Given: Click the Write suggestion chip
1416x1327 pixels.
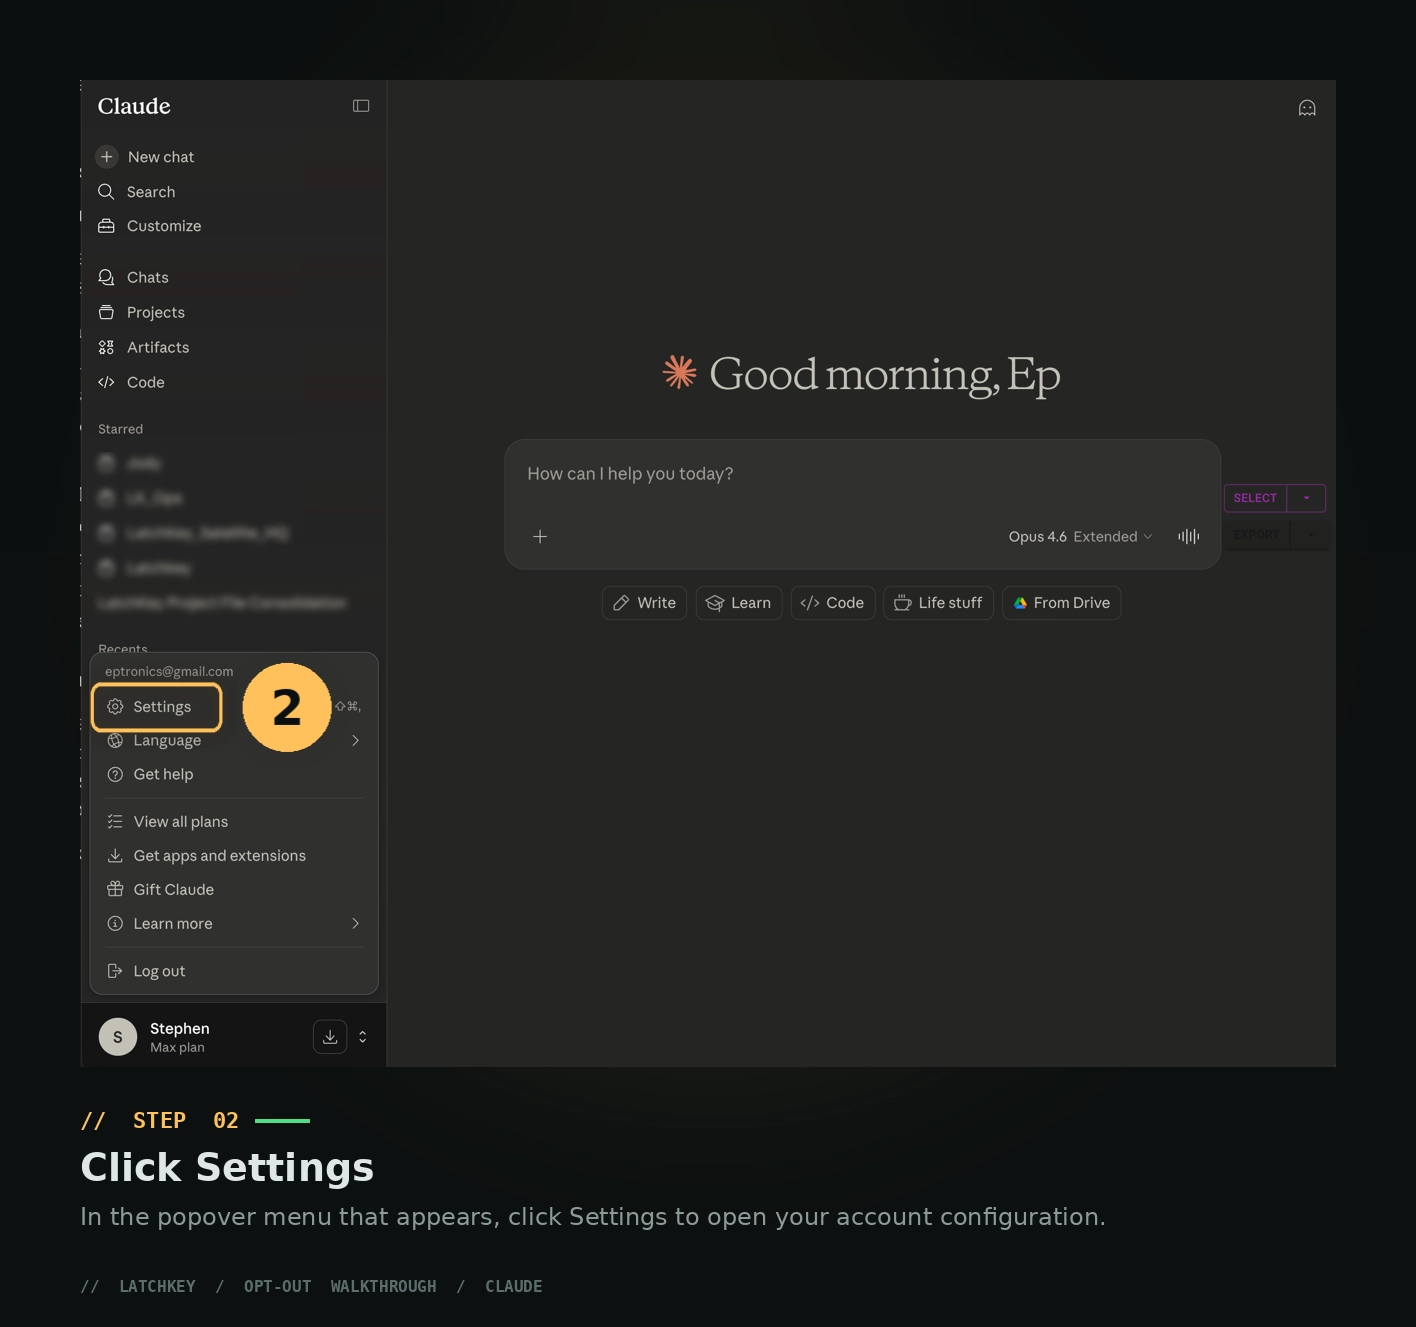Looking at the screenshot, I should 644,603.
